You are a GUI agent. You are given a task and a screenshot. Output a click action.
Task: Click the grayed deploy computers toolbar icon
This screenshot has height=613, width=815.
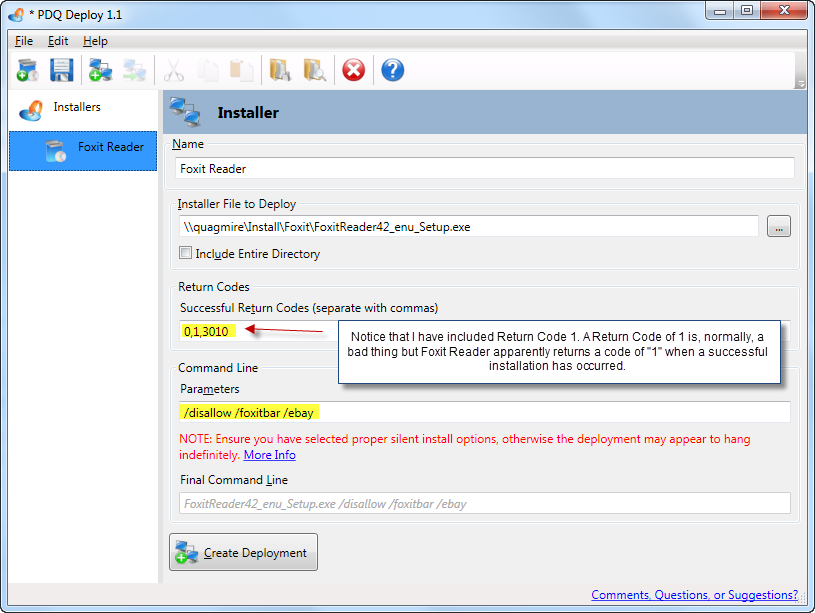[x=135, y=70]
